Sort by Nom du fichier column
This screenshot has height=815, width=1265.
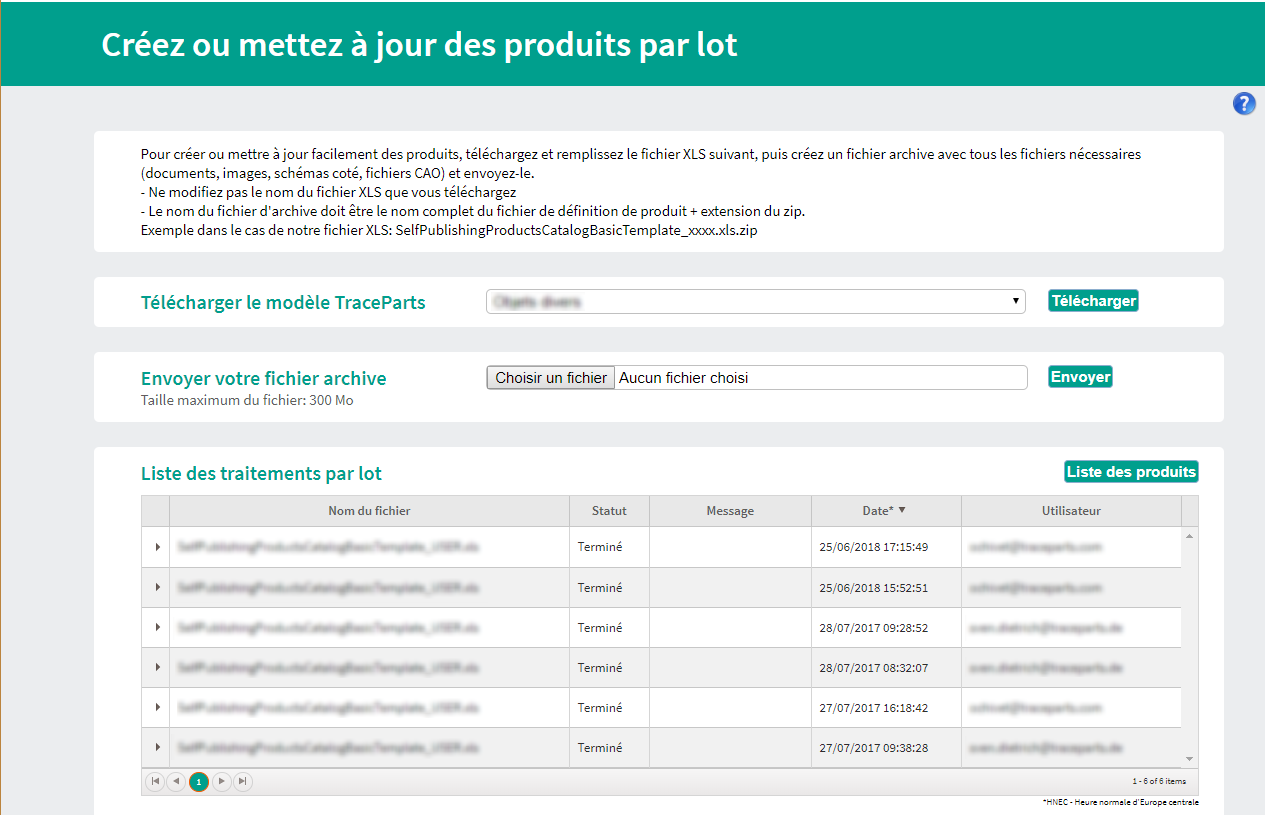tap(369, 511)
